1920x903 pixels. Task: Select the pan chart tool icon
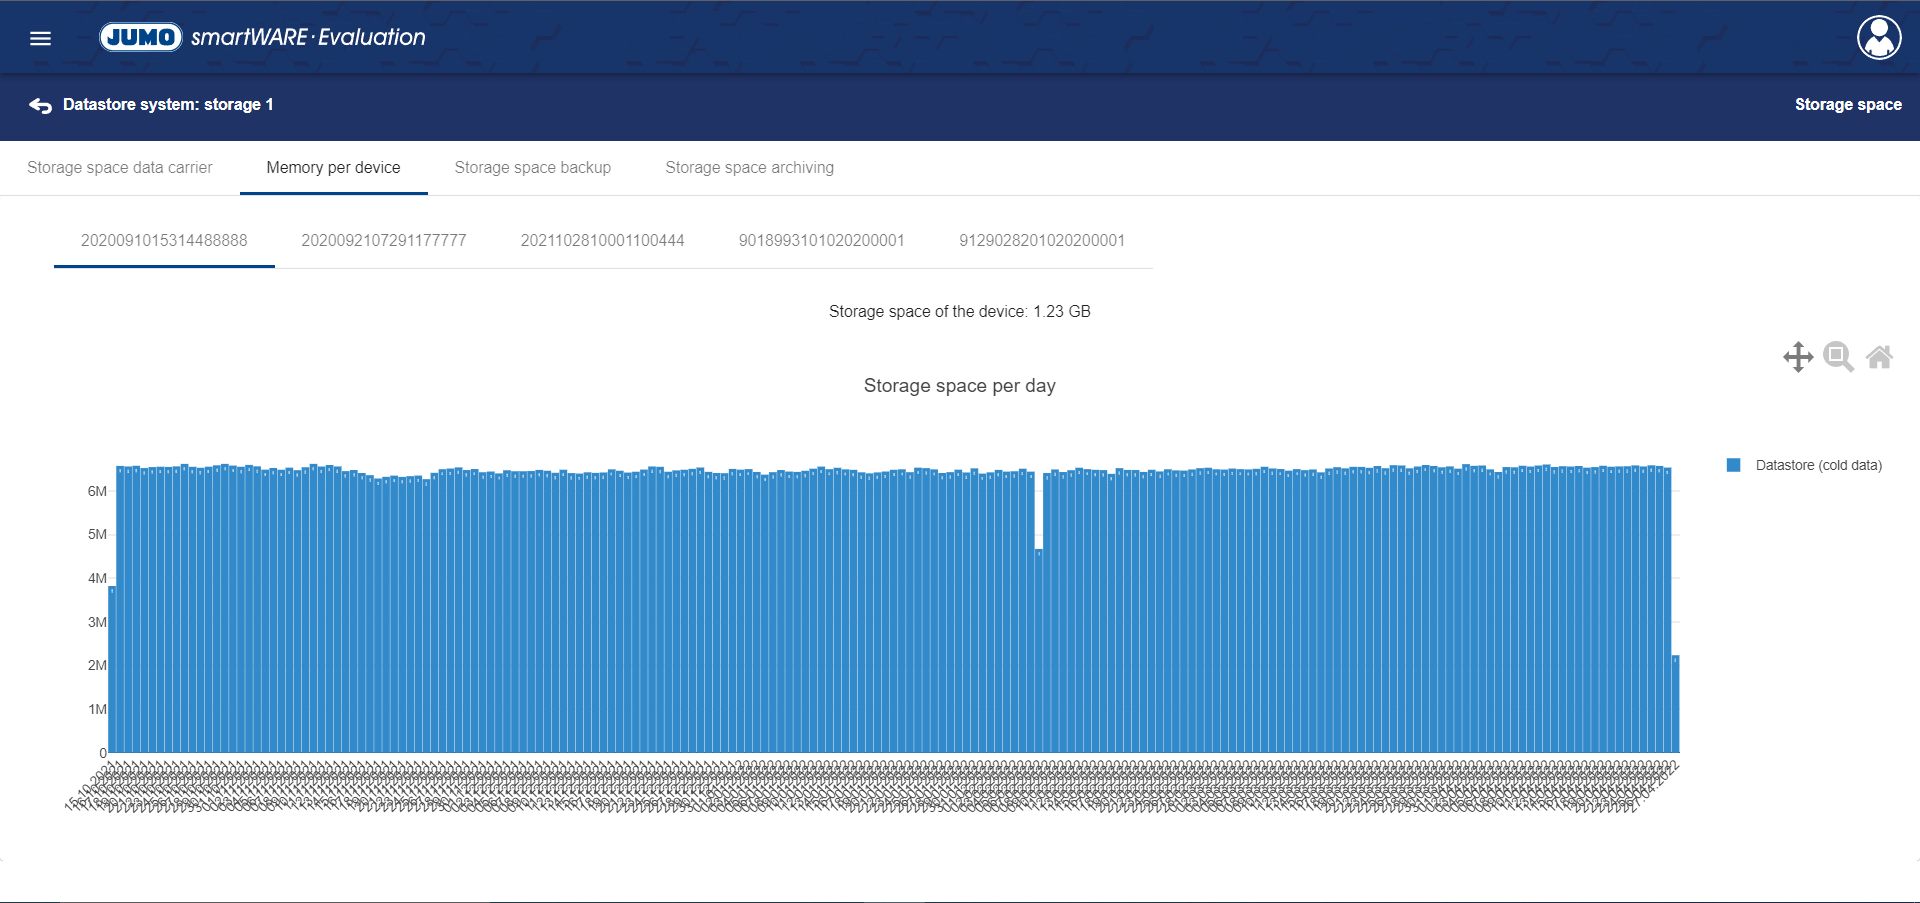tap(1797, 357)
